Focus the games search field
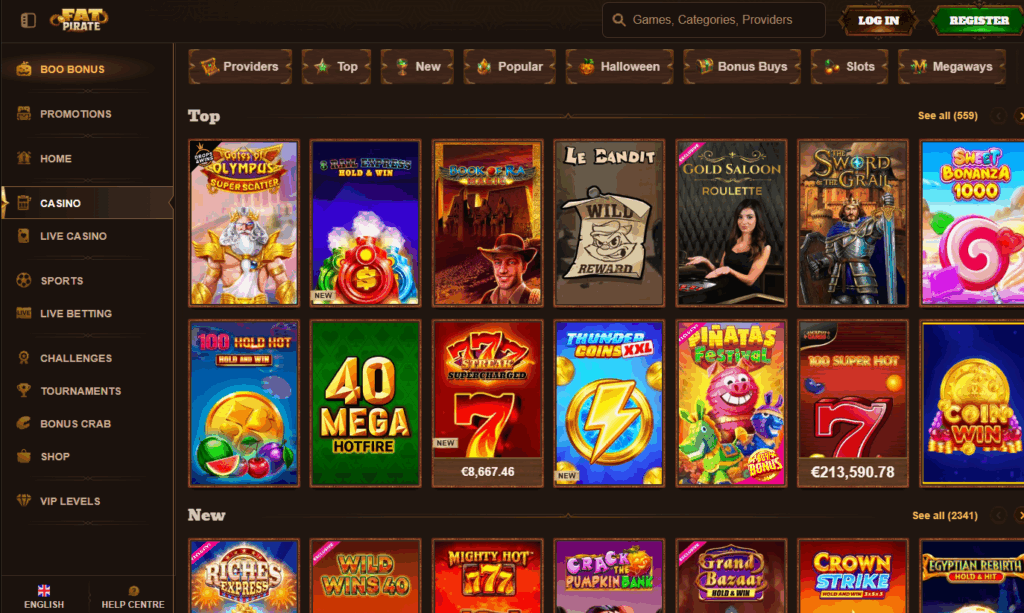 (x=714, y=20)
